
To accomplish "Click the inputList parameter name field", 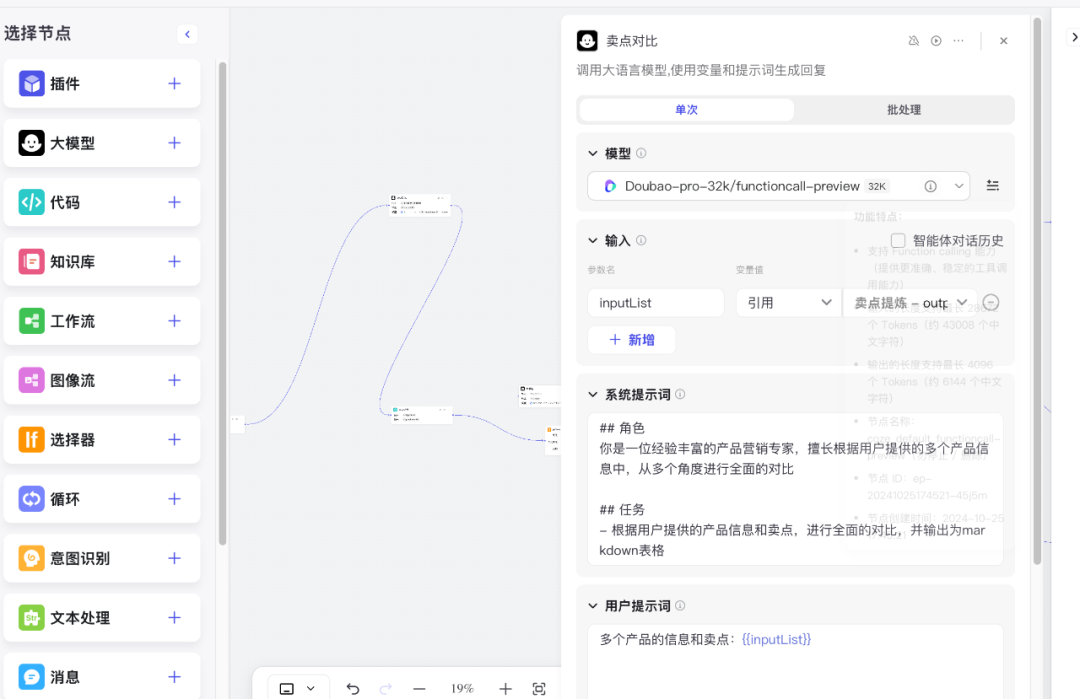I will [x=656, y=302].
